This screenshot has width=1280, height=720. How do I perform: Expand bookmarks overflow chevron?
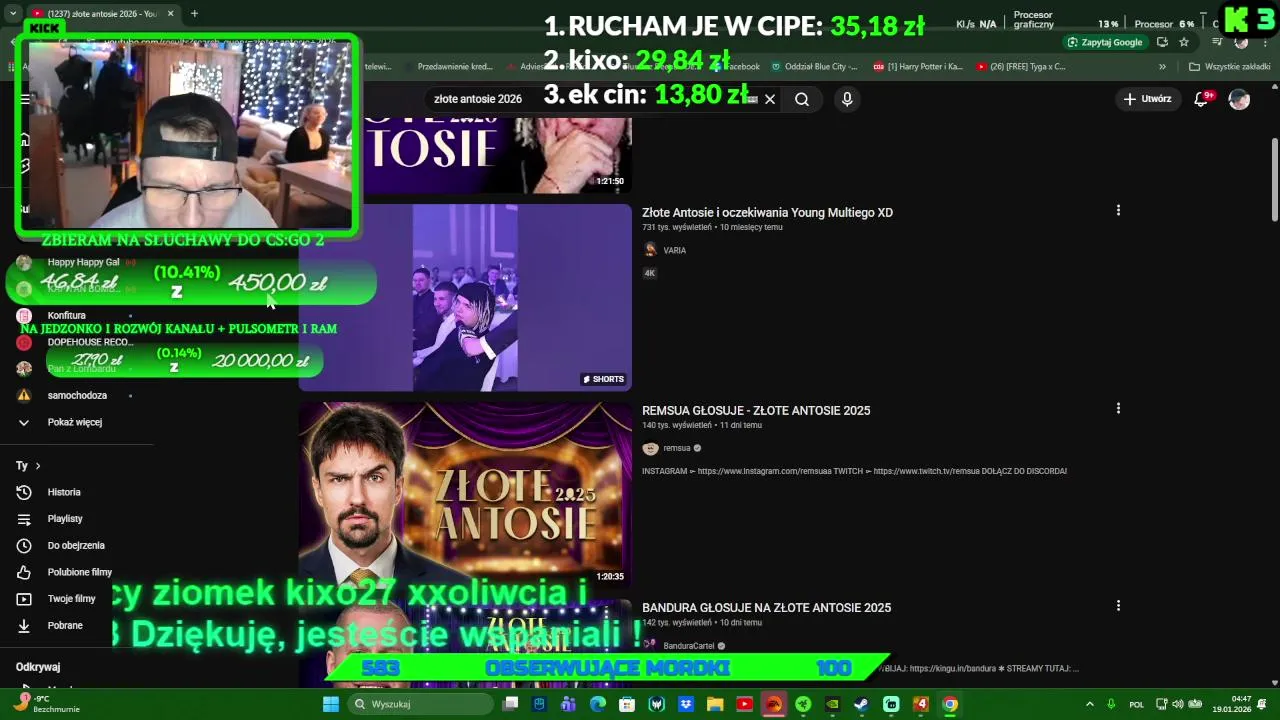pos(1162,67)
